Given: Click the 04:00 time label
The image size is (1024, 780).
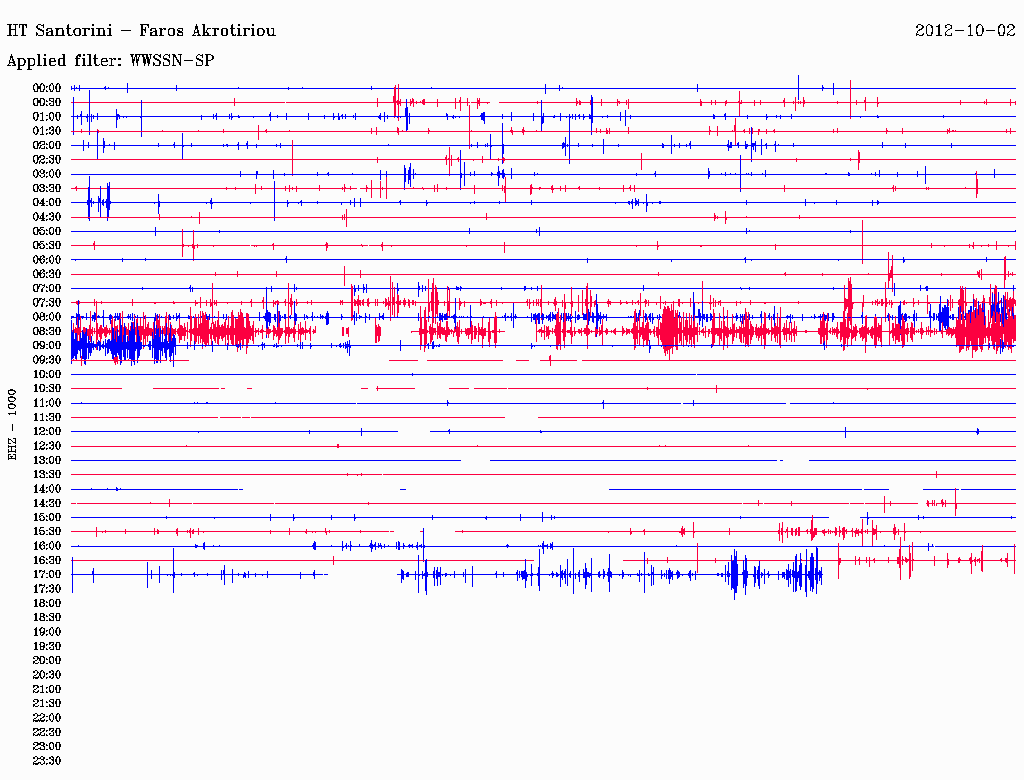Looking at the screenshot, I should 47,203.
